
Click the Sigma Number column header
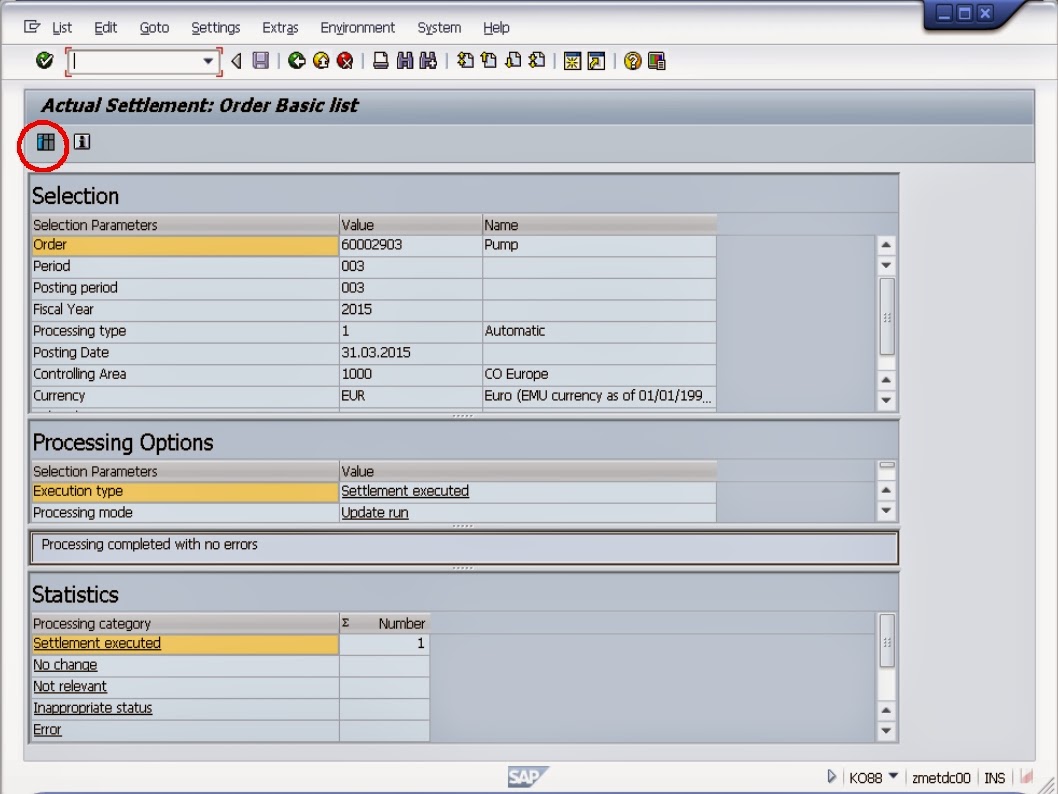tap(385, 623)
